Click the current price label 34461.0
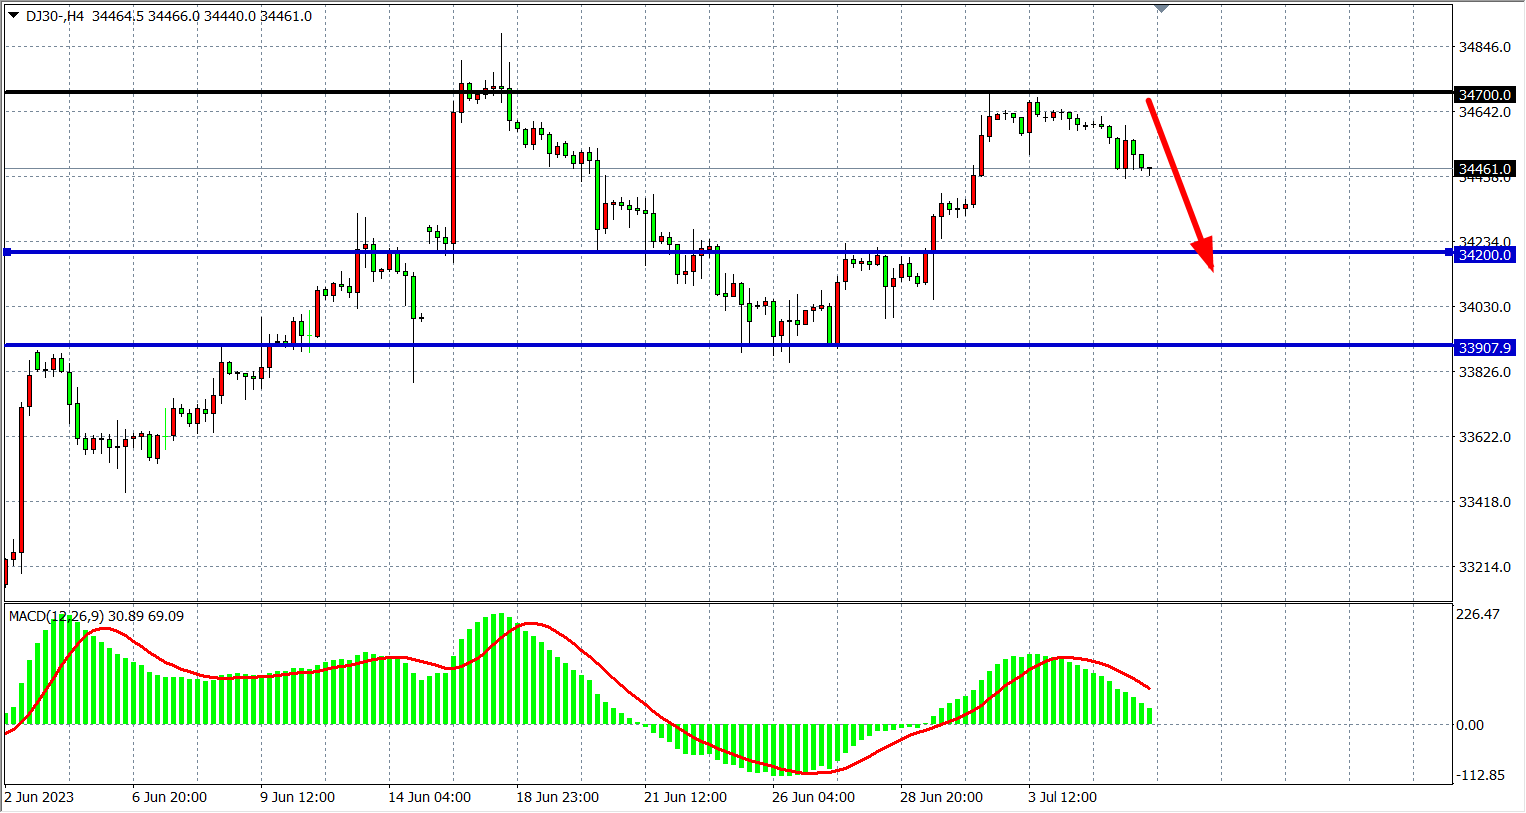The width and height of the screenshot is (1526, 813). click(1484, 169)
